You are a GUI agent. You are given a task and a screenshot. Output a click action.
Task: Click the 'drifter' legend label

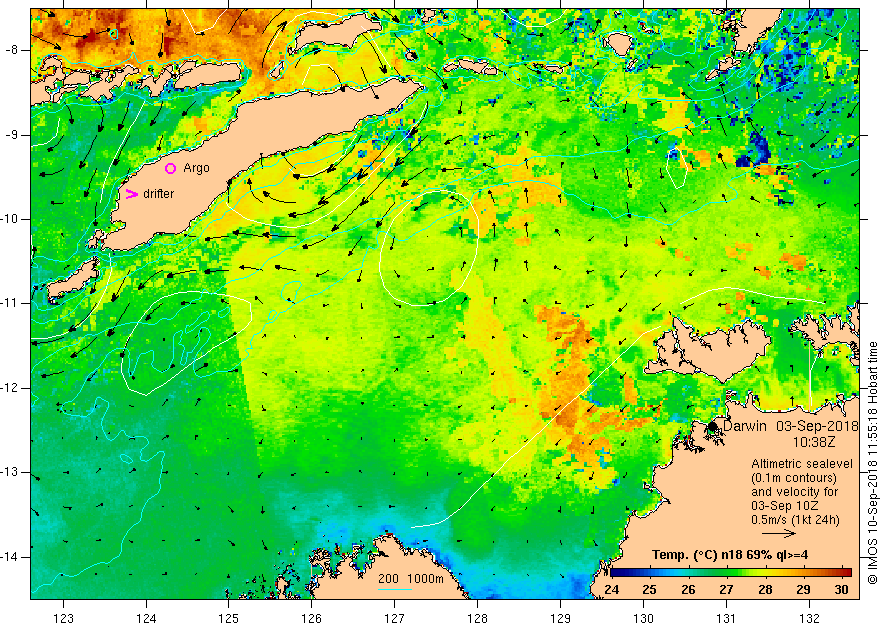tap(158, 194)
